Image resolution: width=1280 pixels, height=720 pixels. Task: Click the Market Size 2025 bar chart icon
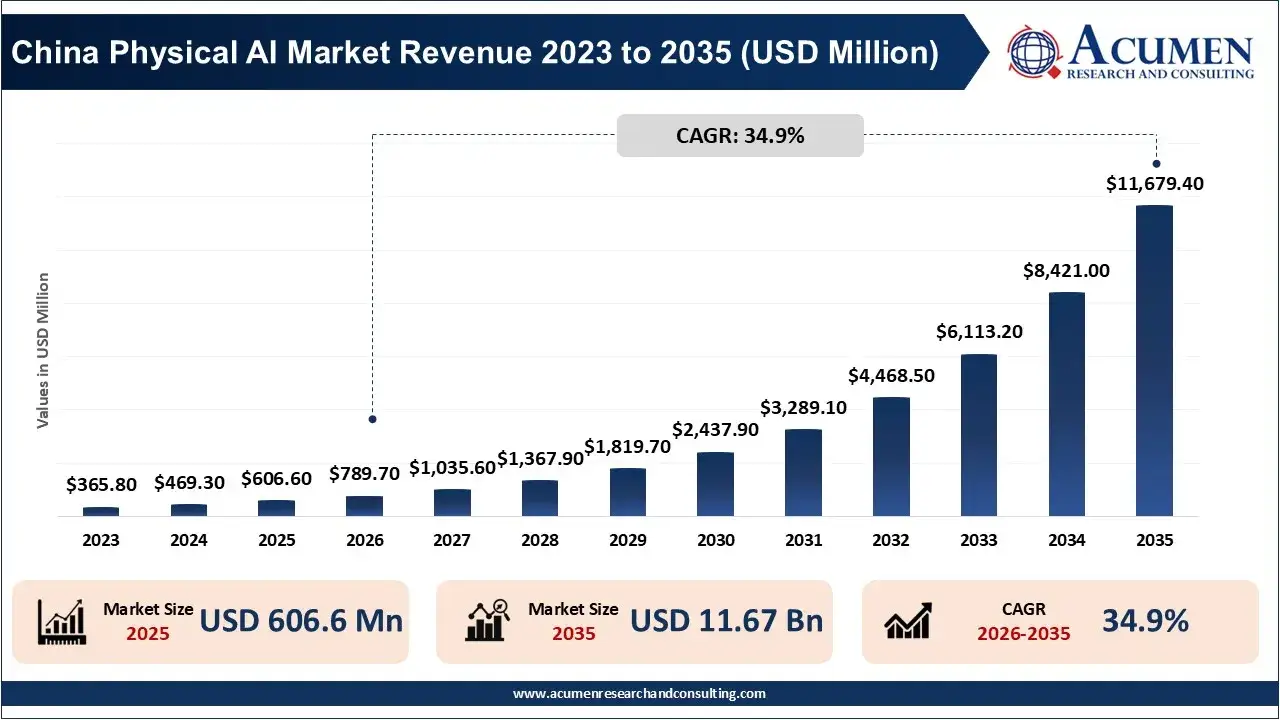(x=61, y=621)
